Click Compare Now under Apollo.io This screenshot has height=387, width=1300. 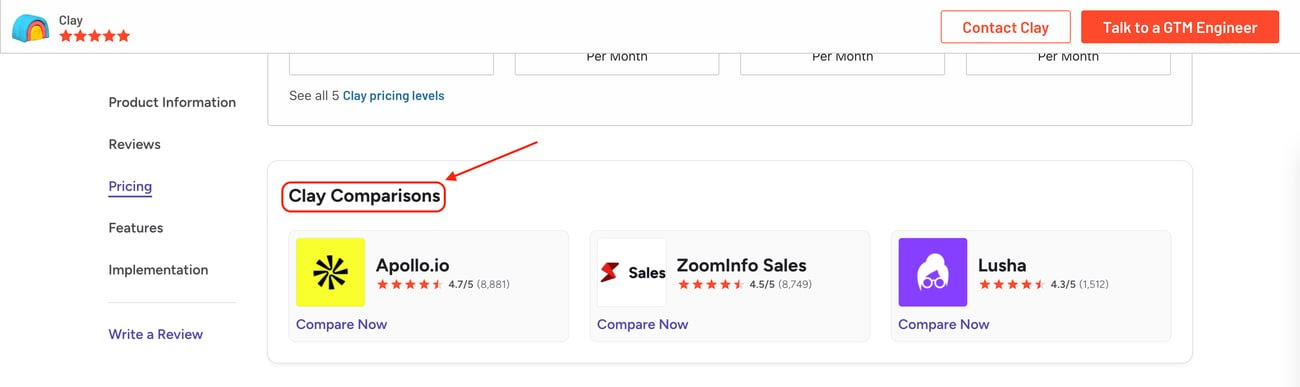[342, 324]
